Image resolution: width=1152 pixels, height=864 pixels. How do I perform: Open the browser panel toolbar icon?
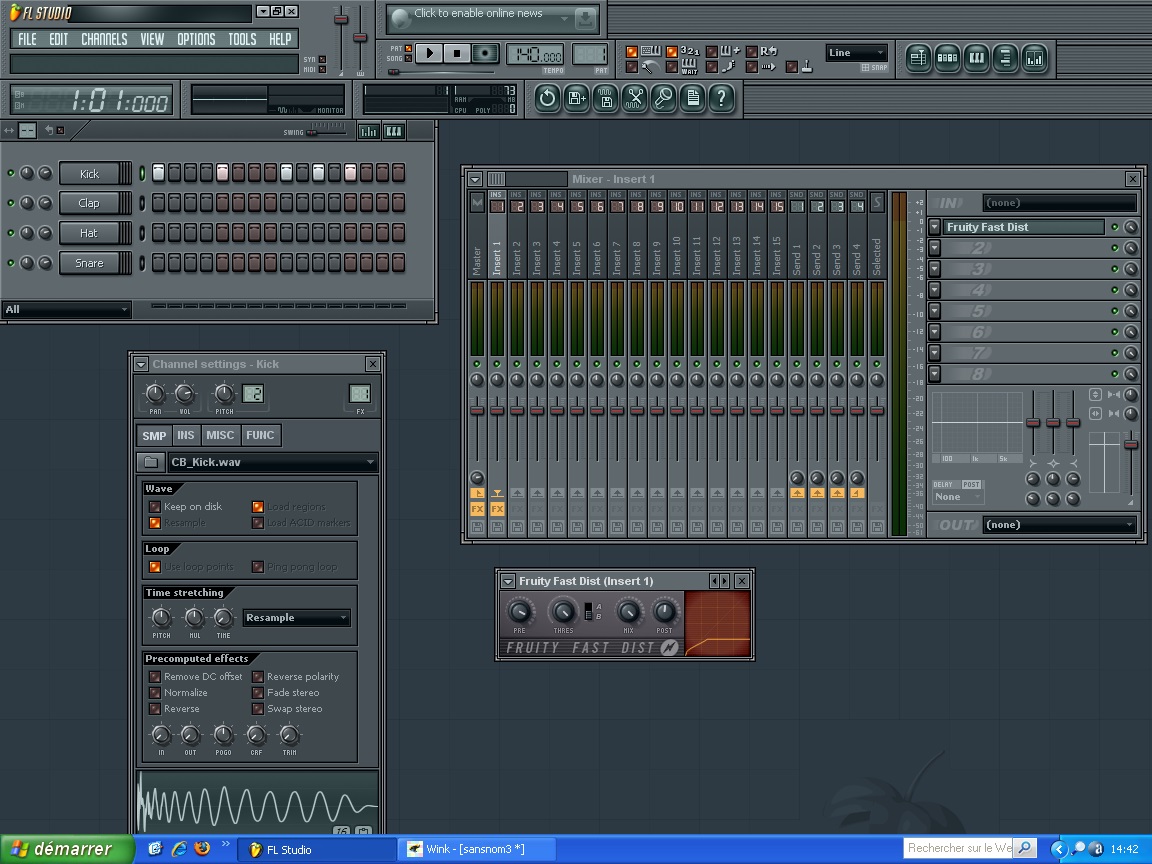click(x=1005, y=58)
